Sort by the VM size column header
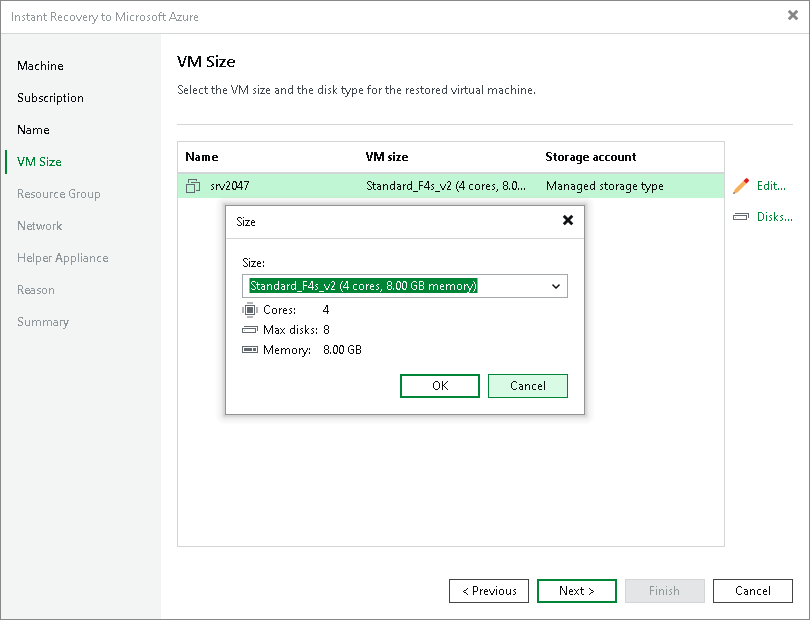810x620 pixels. coord(387,157)
